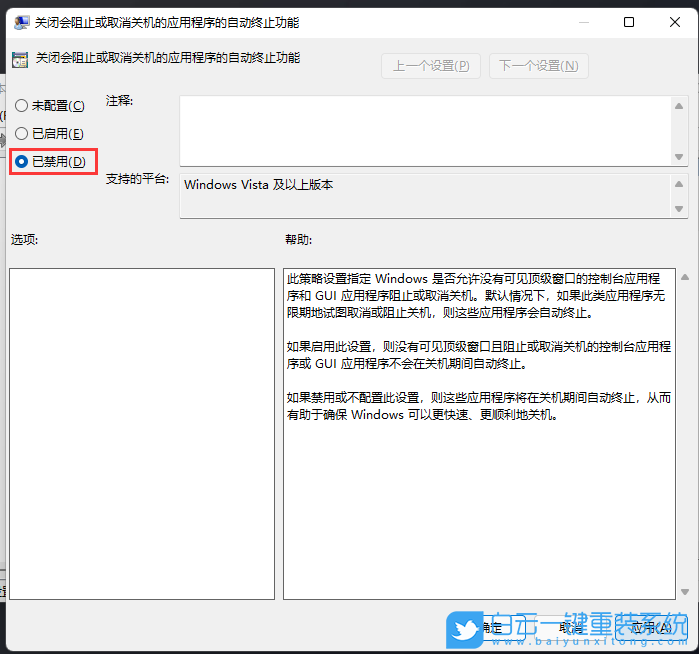Click the help paragraph starting 如果禁用或不配置
699x654 pixels.
(x=478, y=406)
